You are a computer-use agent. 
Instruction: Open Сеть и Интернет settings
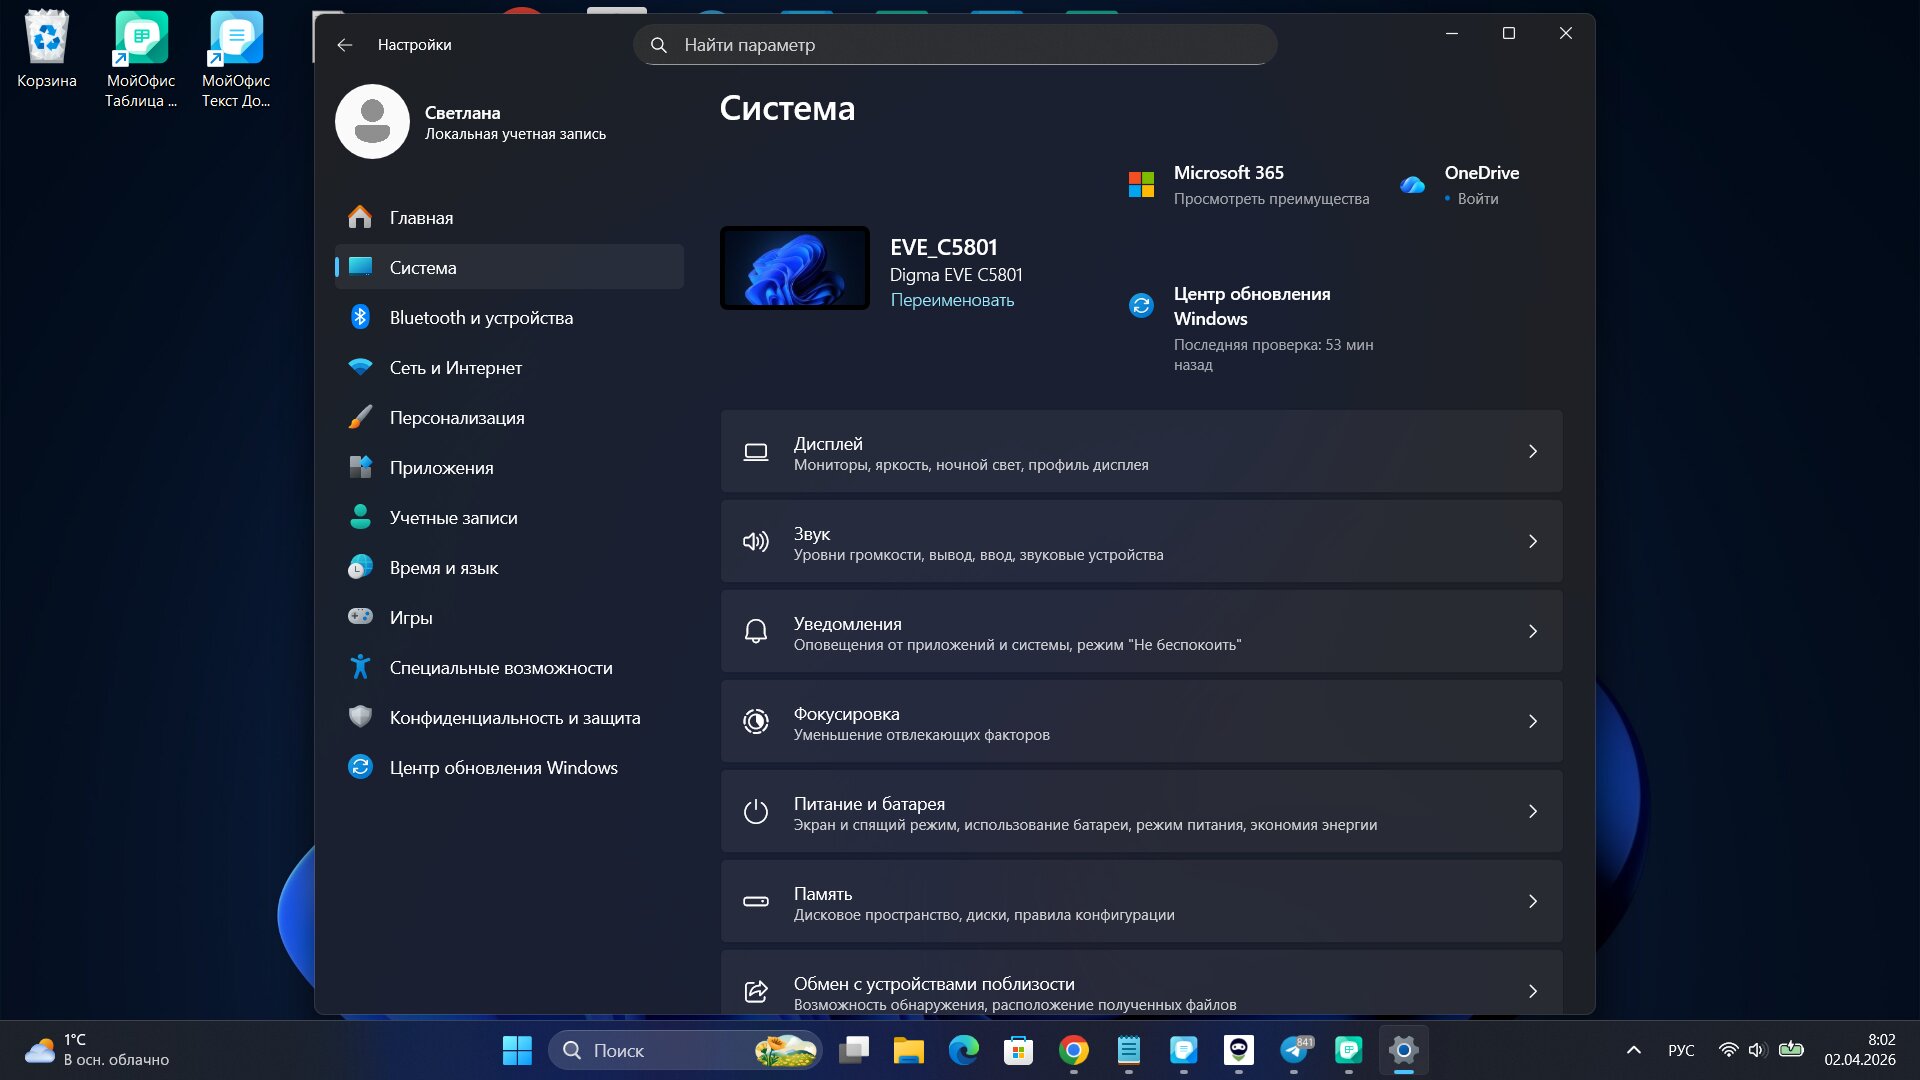point(455,368)
